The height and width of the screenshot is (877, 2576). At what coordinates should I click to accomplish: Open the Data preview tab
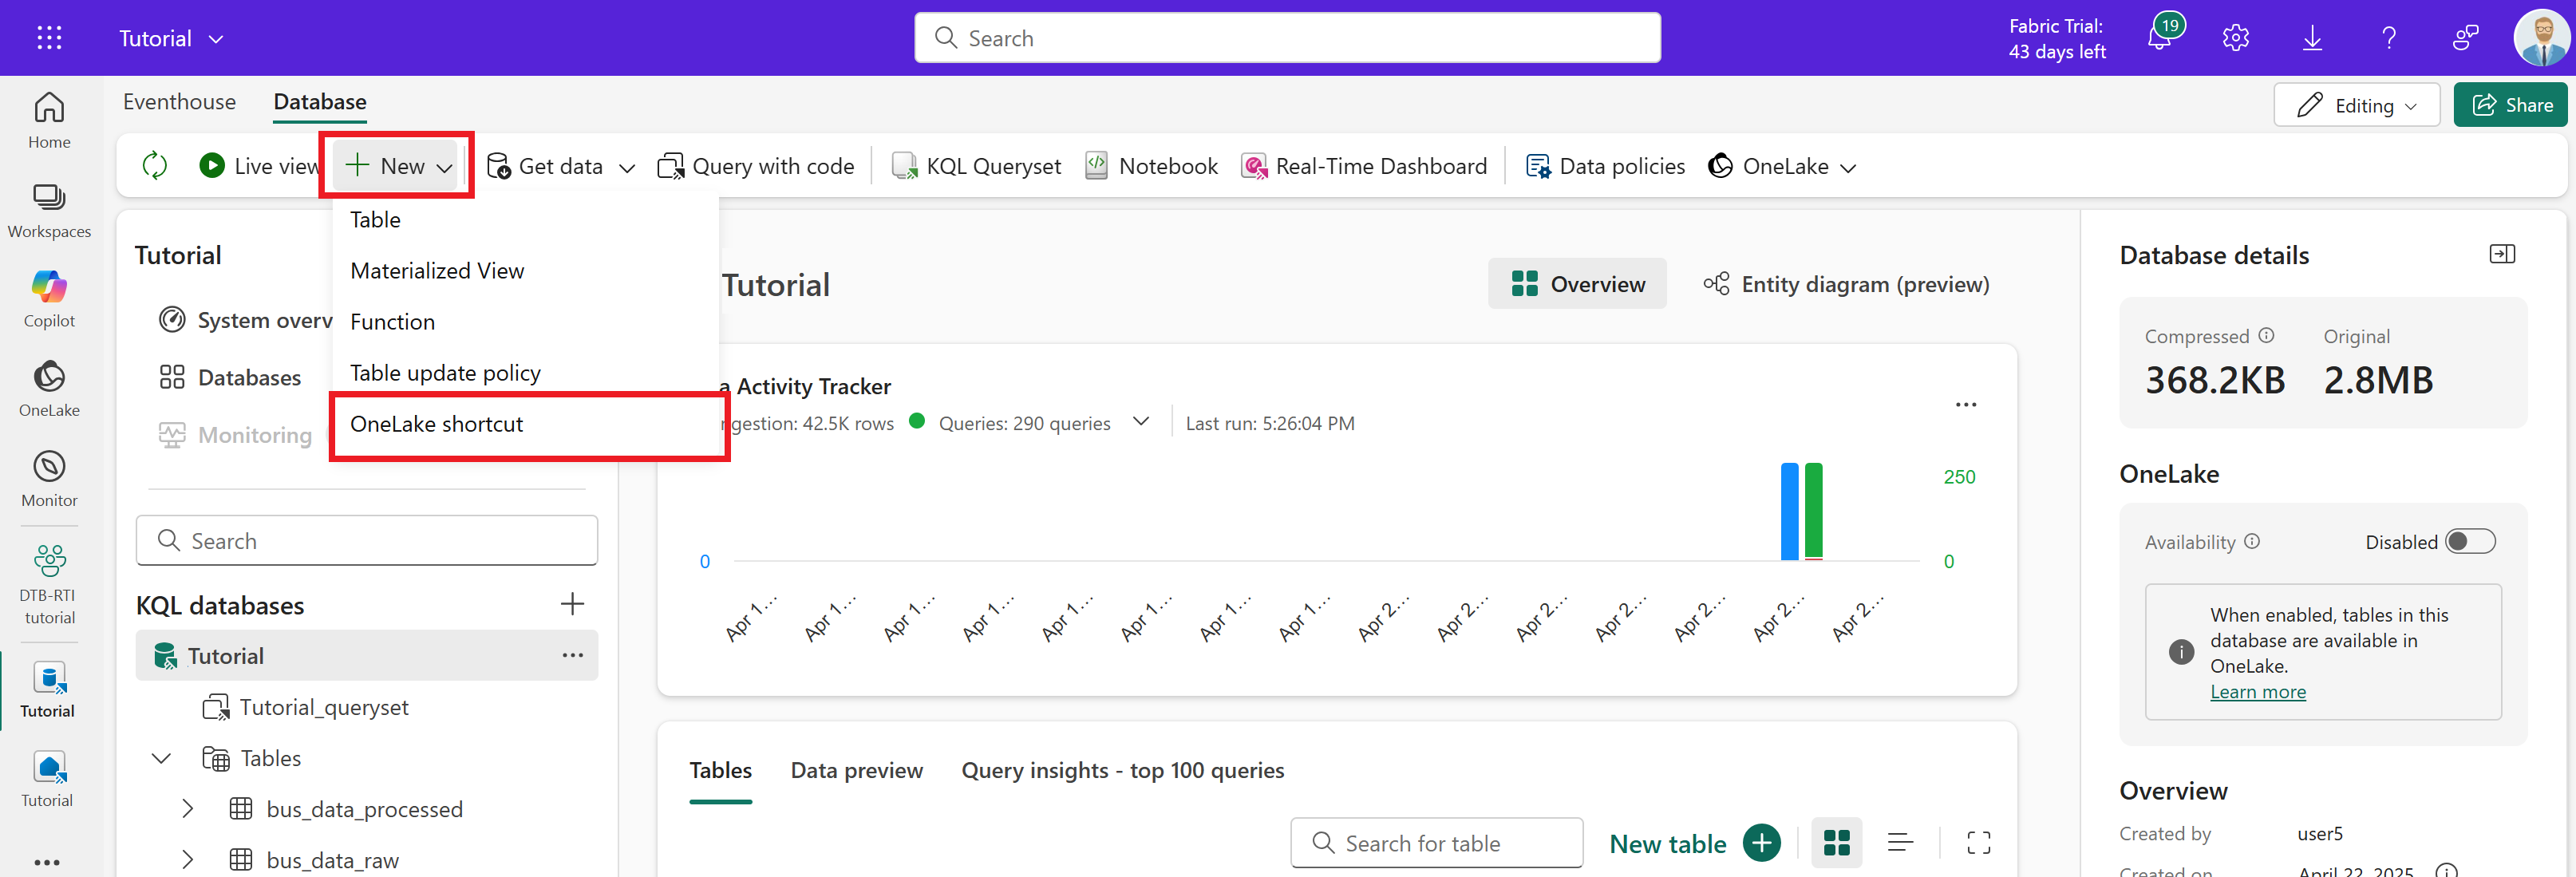(857, 770)
